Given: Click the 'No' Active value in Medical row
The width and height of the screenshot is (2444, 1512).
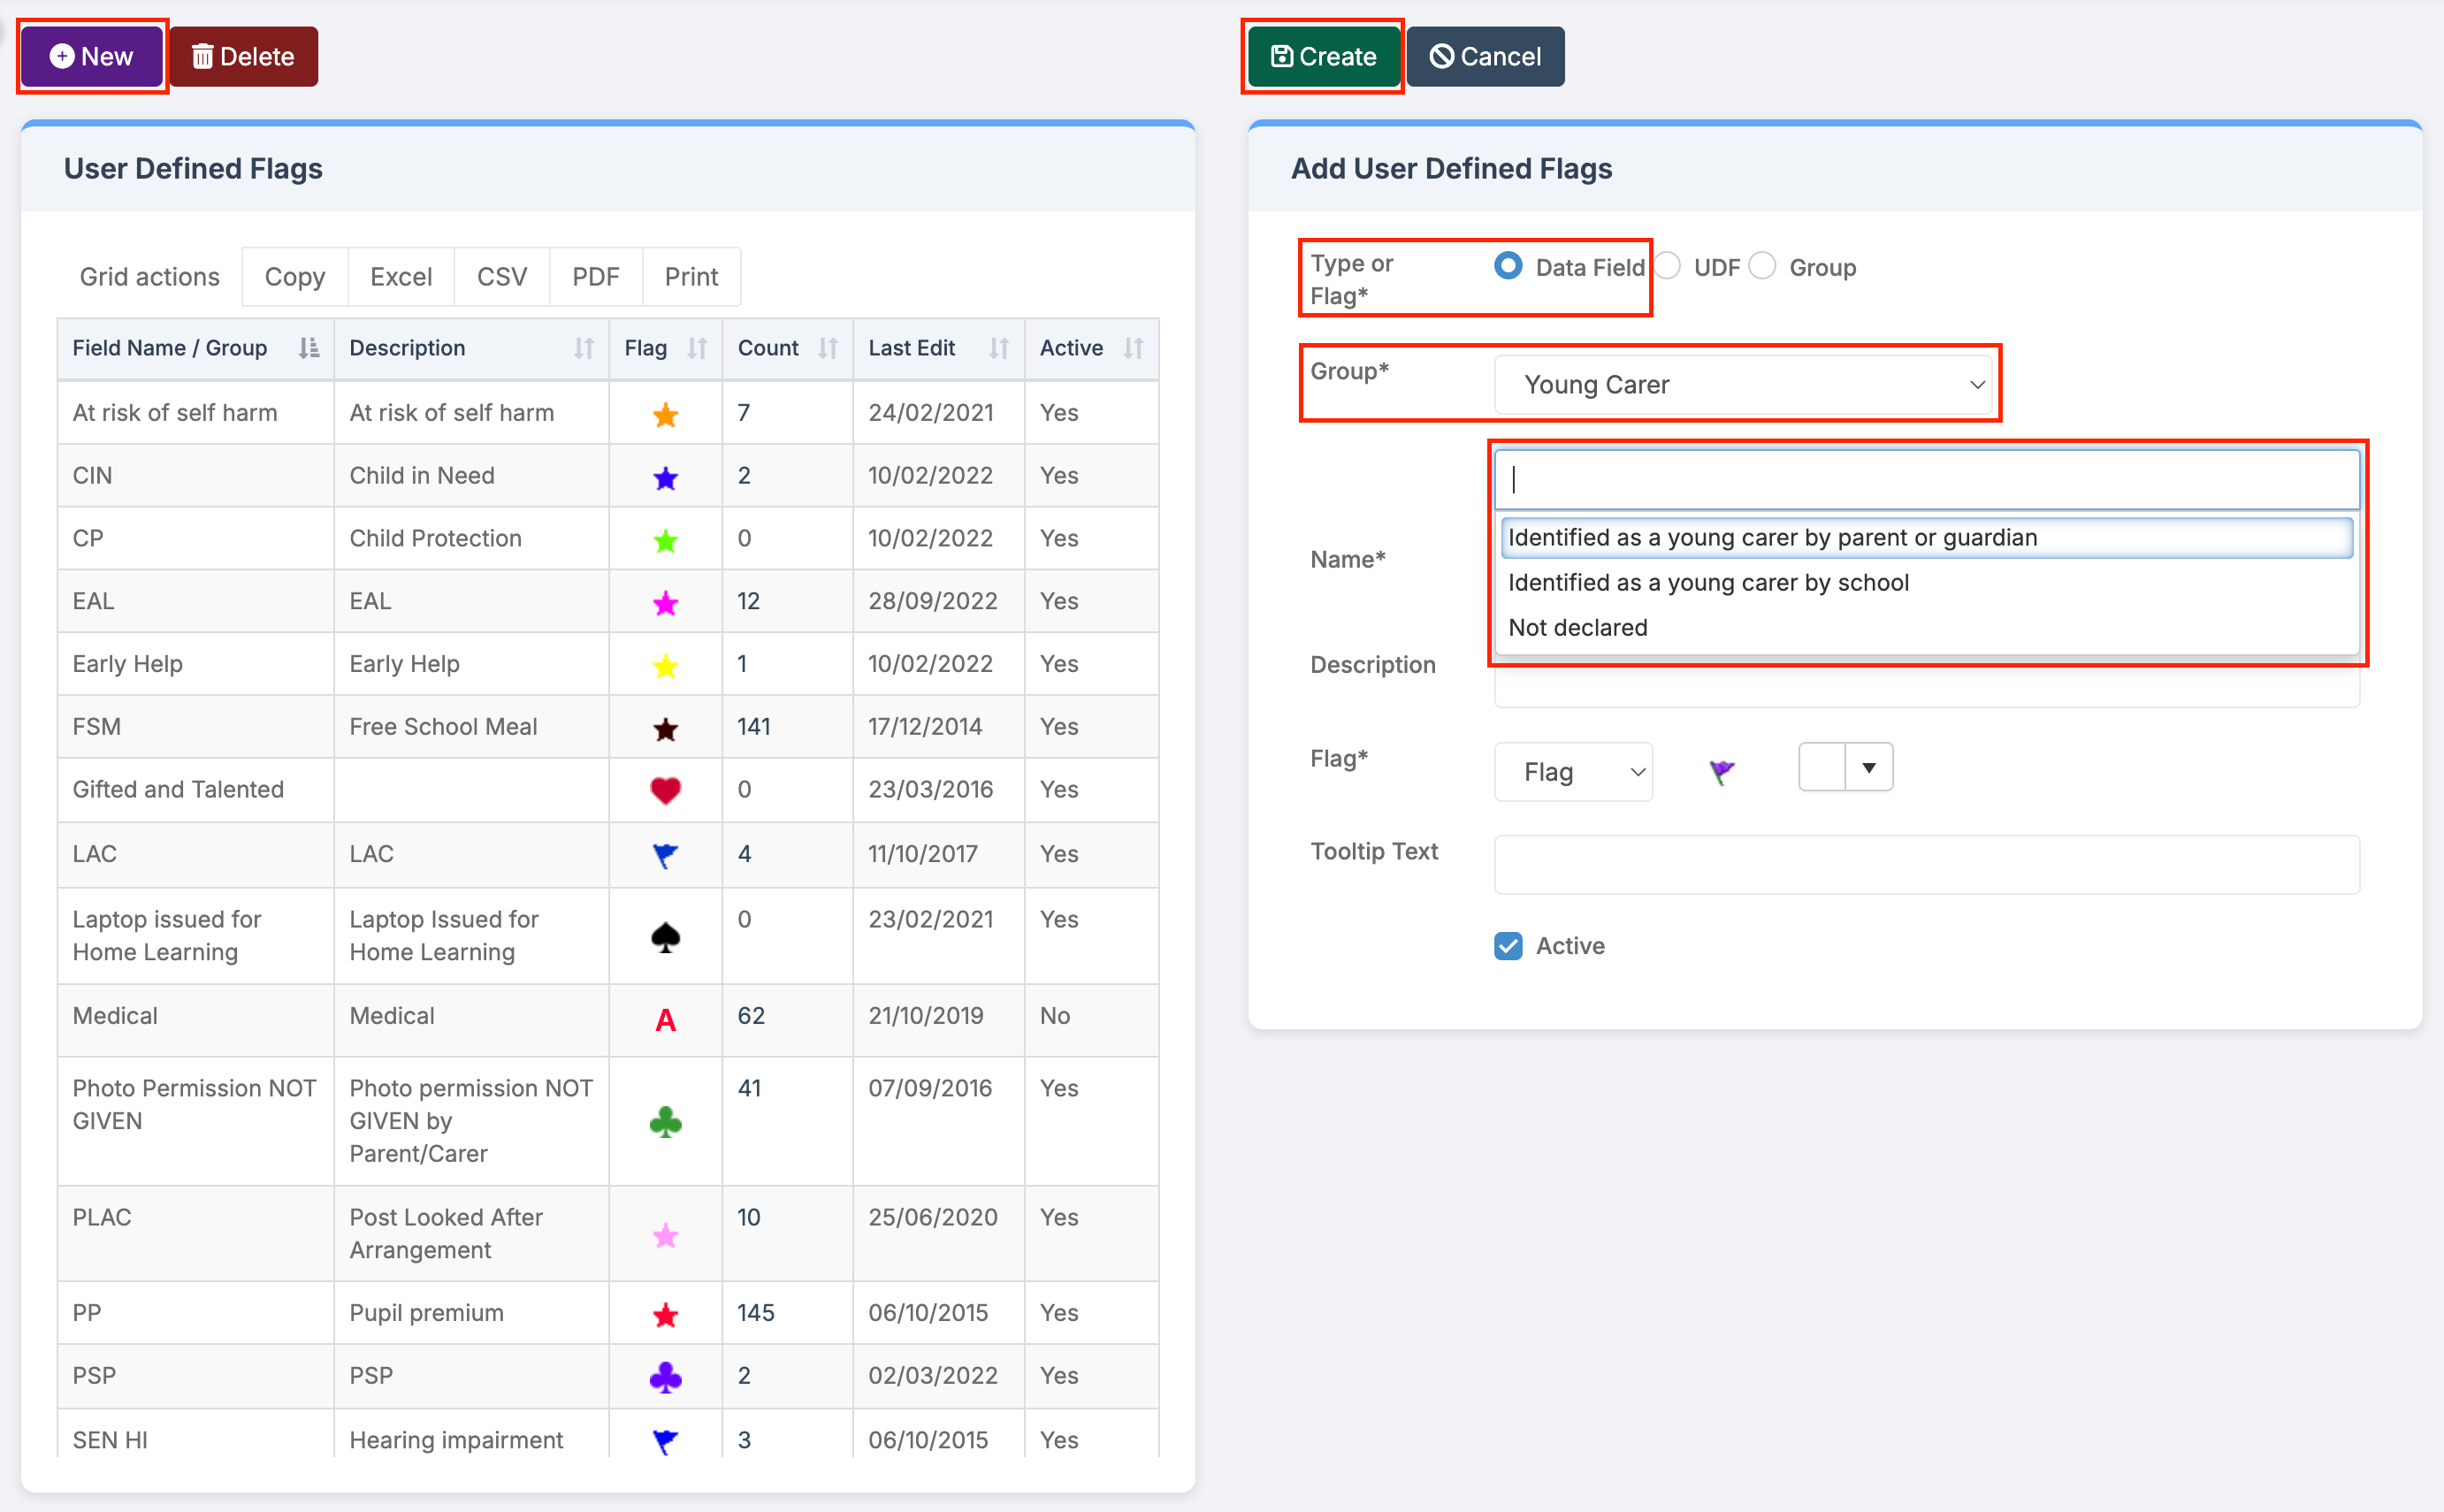Looking at the screenshot, I should tap(1055, 1016).
